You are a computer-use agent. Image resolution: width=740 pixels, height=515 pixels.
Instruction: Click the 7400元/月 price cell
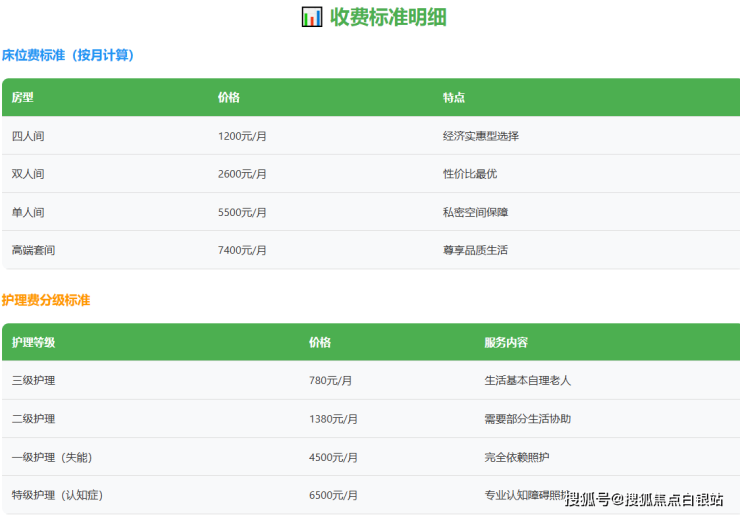pyautogui.click(x=242, y=250)
